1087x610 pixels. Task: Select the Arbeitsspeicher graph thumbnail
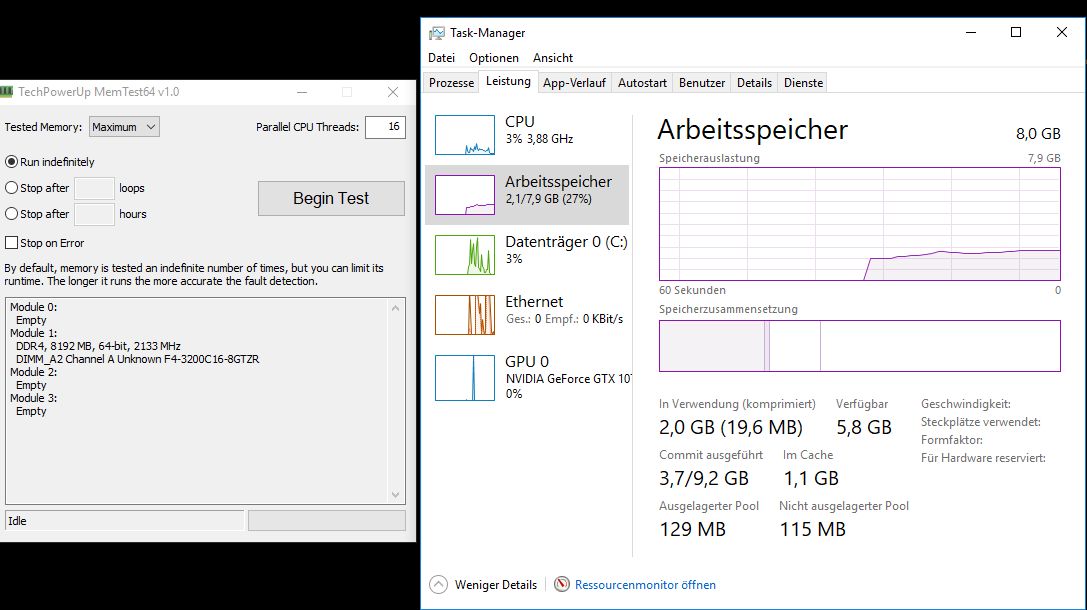click(x=464, y=195)
